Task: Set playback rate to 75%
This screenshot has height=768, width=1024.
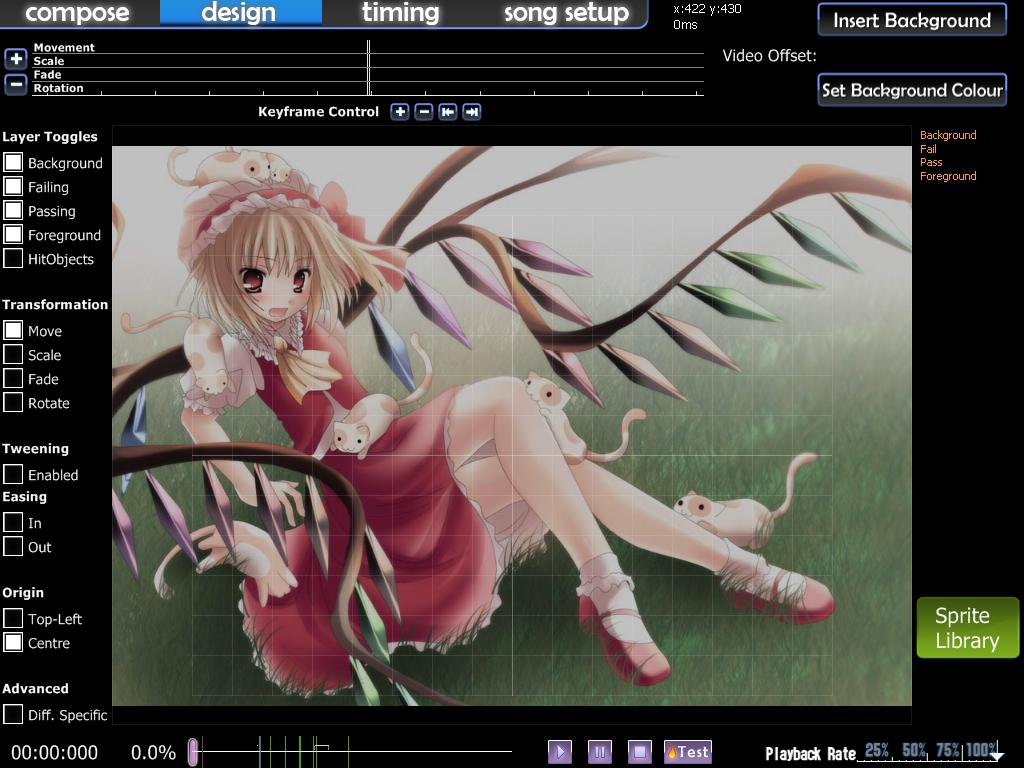Action: tap(948, 750)
